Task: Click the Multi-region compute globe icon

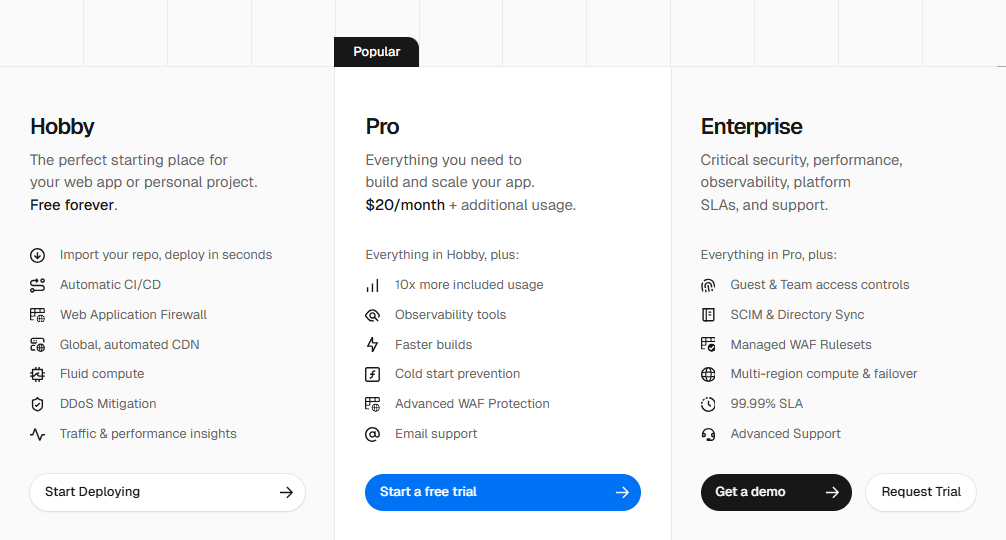Action: 709,374
